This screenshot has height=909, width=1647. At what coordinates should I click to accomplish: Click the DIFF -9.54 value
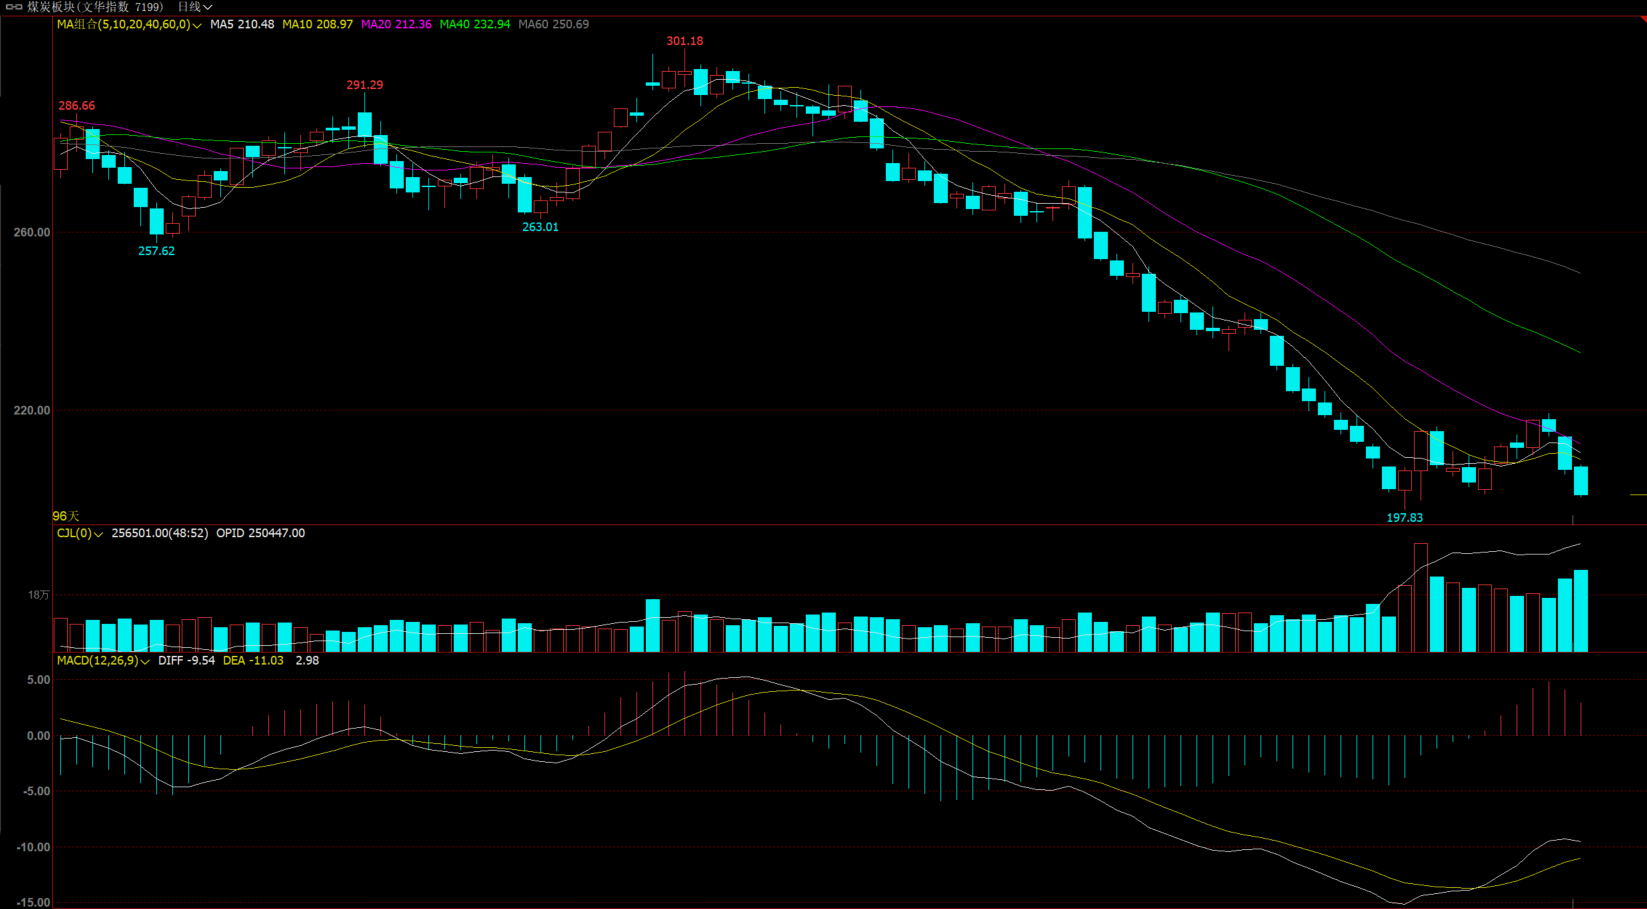[x=187, y=661]
